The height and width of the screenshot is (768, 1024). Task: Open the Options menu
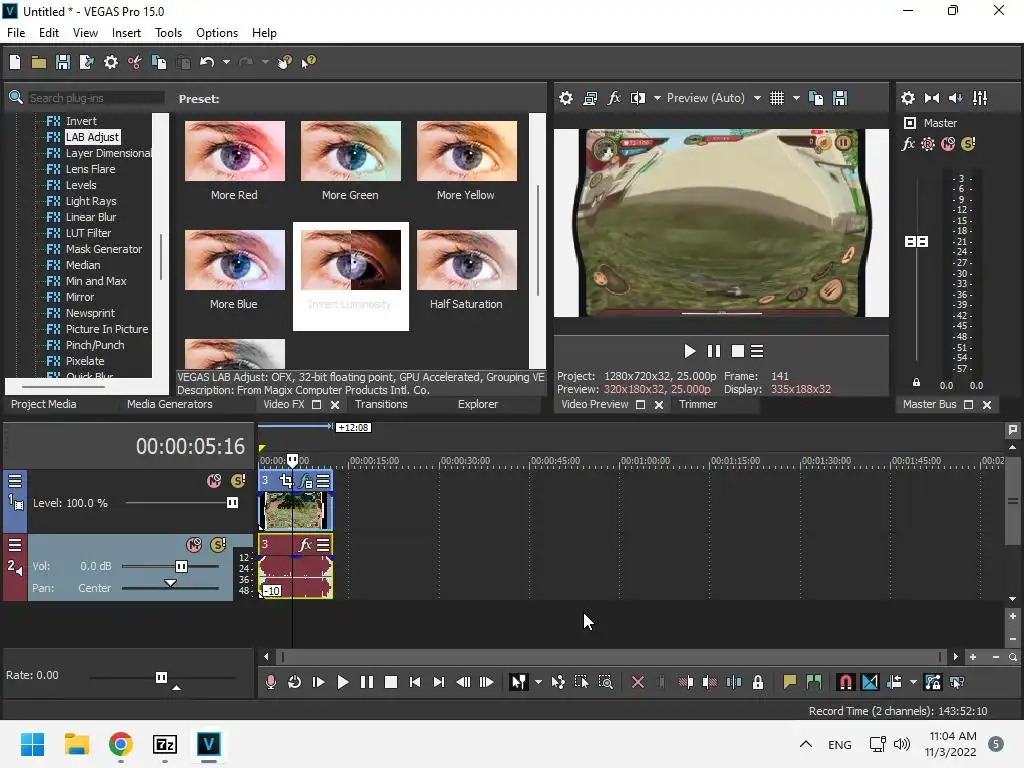point(217,33)
